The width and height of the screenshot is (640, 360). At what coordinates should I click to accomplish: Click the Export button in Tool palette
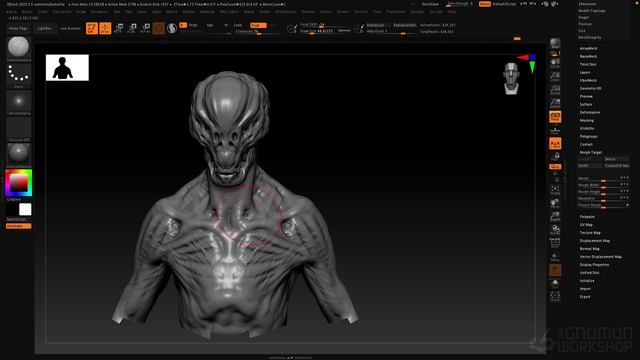click(584, 297)
